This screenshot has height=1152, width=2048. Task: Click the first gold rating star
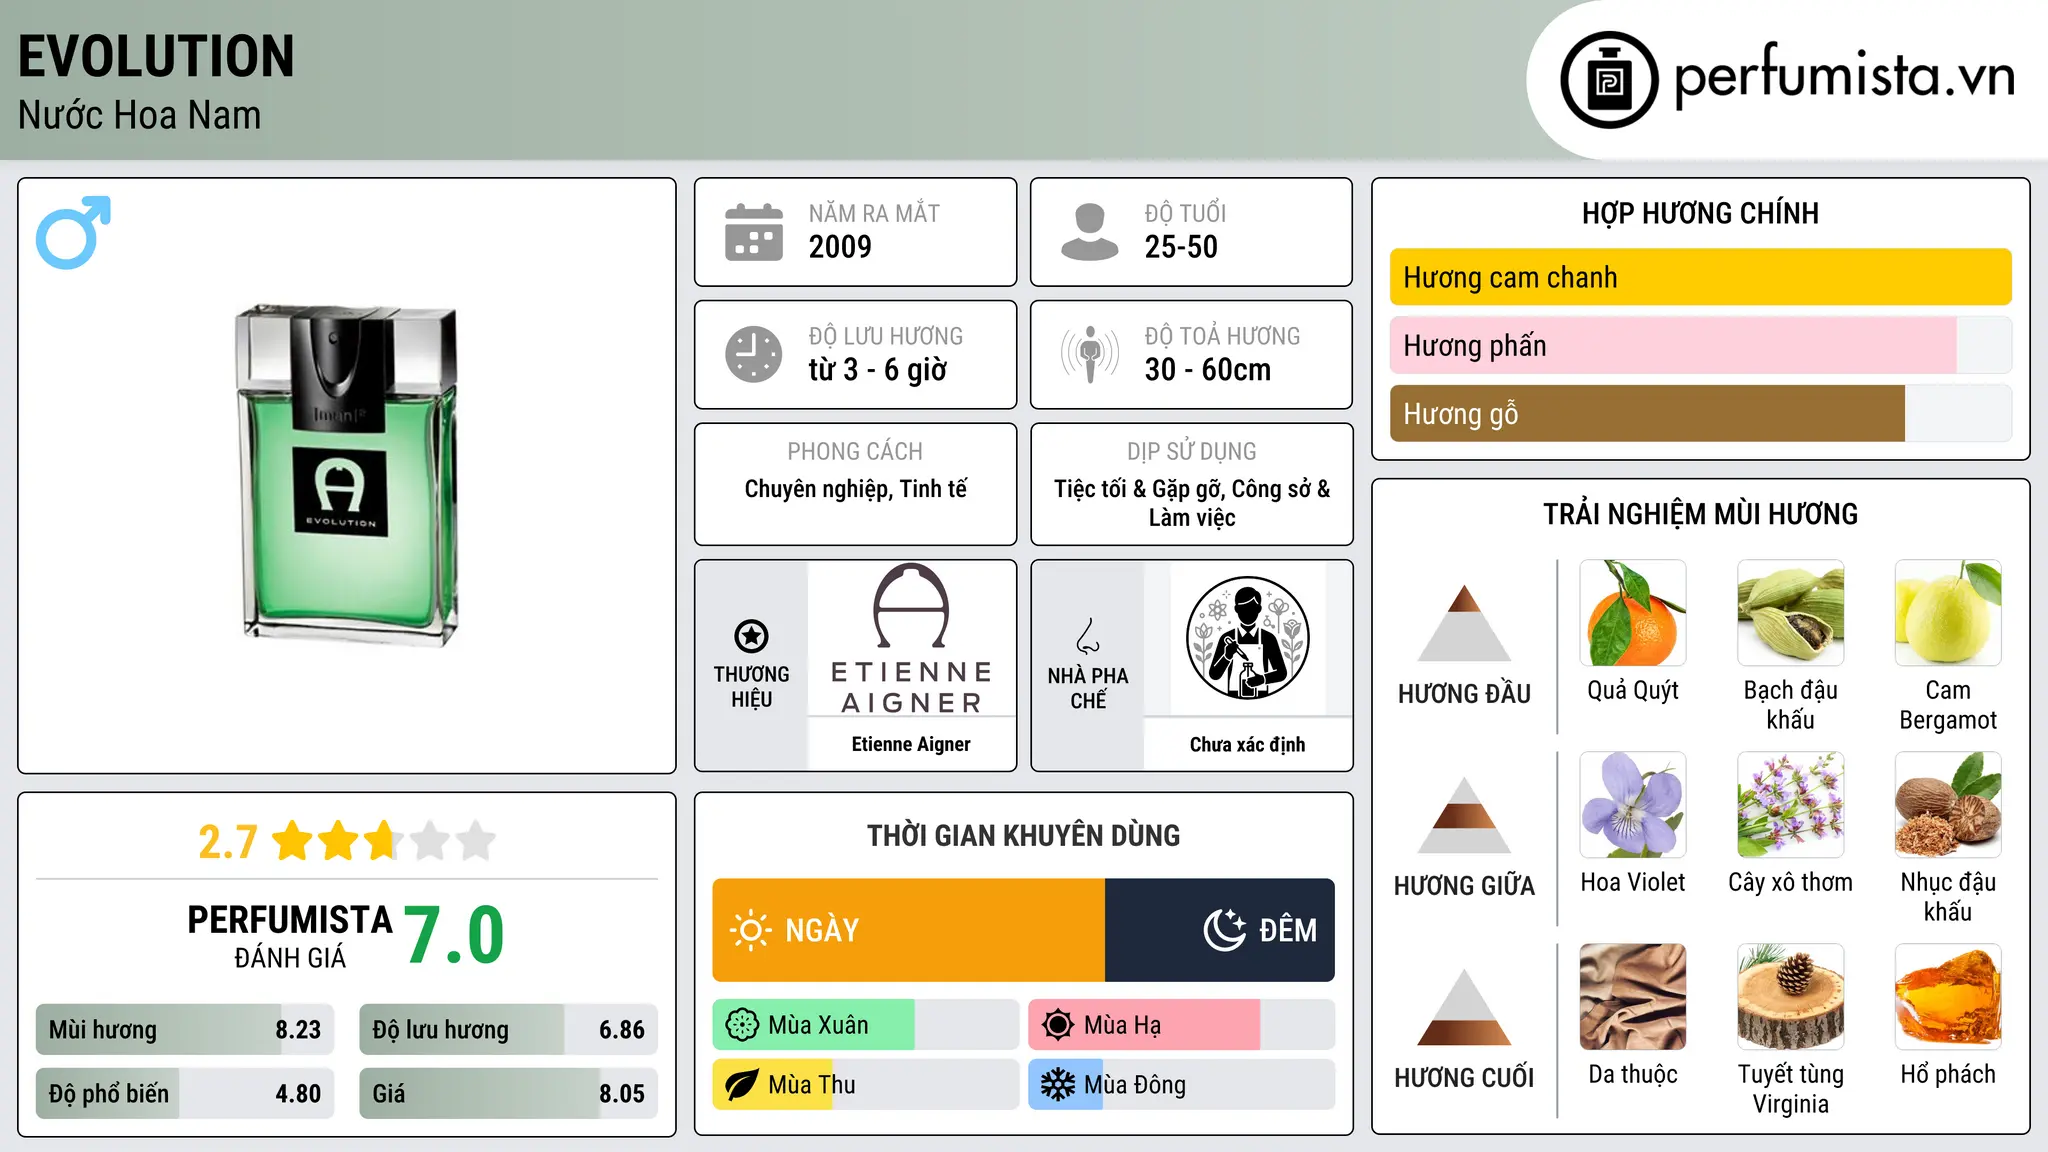point(293,841)
